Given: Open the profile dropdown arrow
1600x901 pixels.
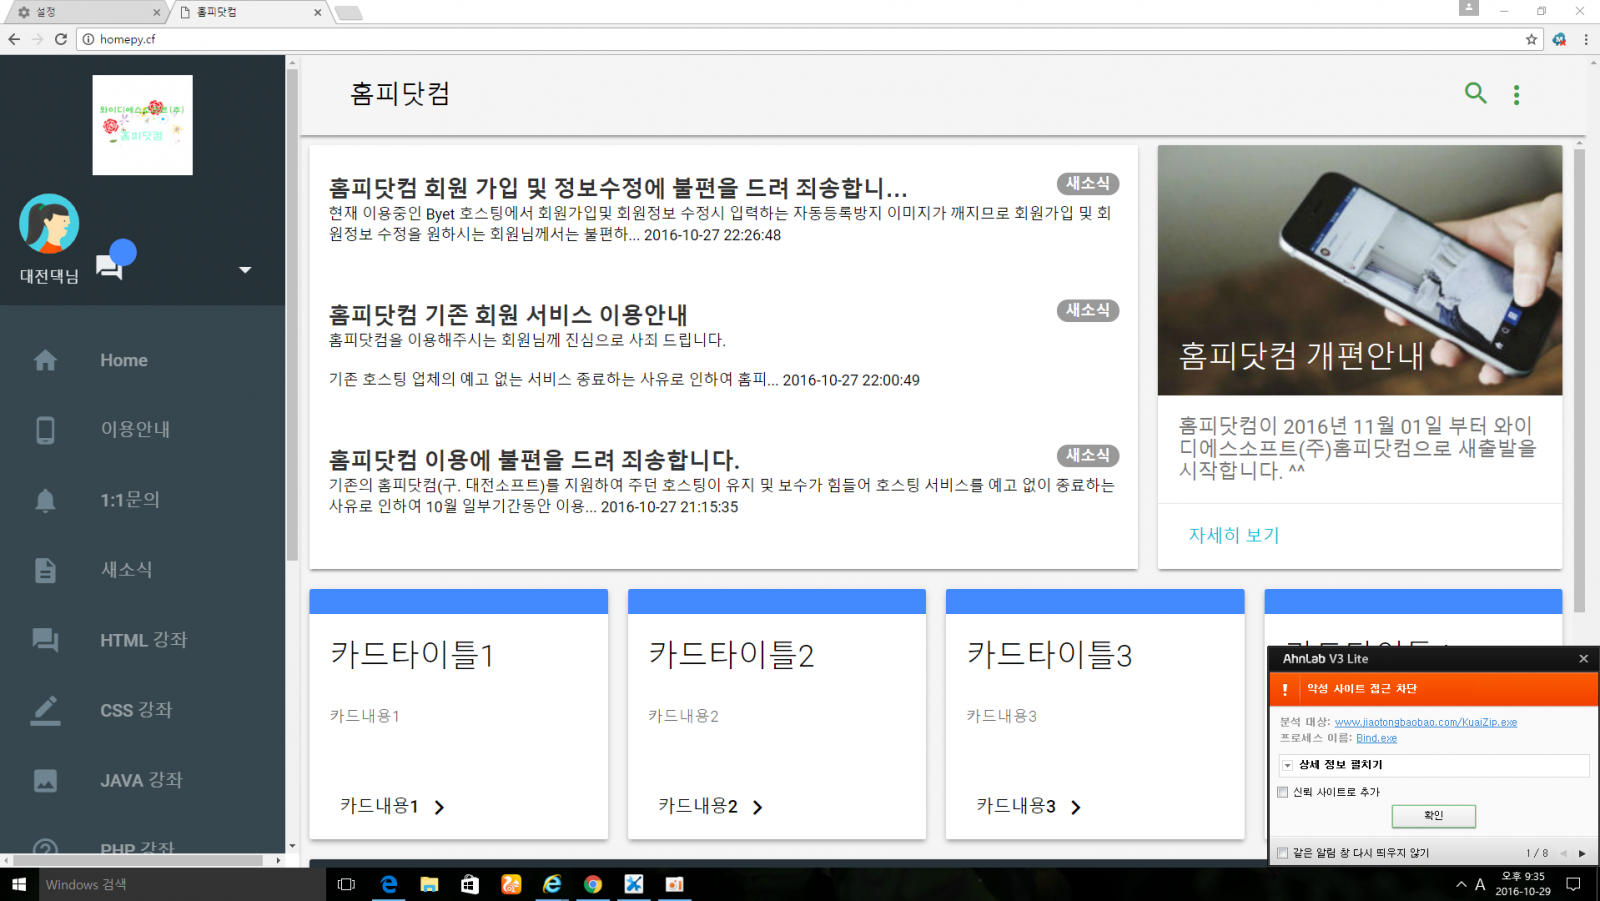Looking at the screenshot, I should (243, 269).
